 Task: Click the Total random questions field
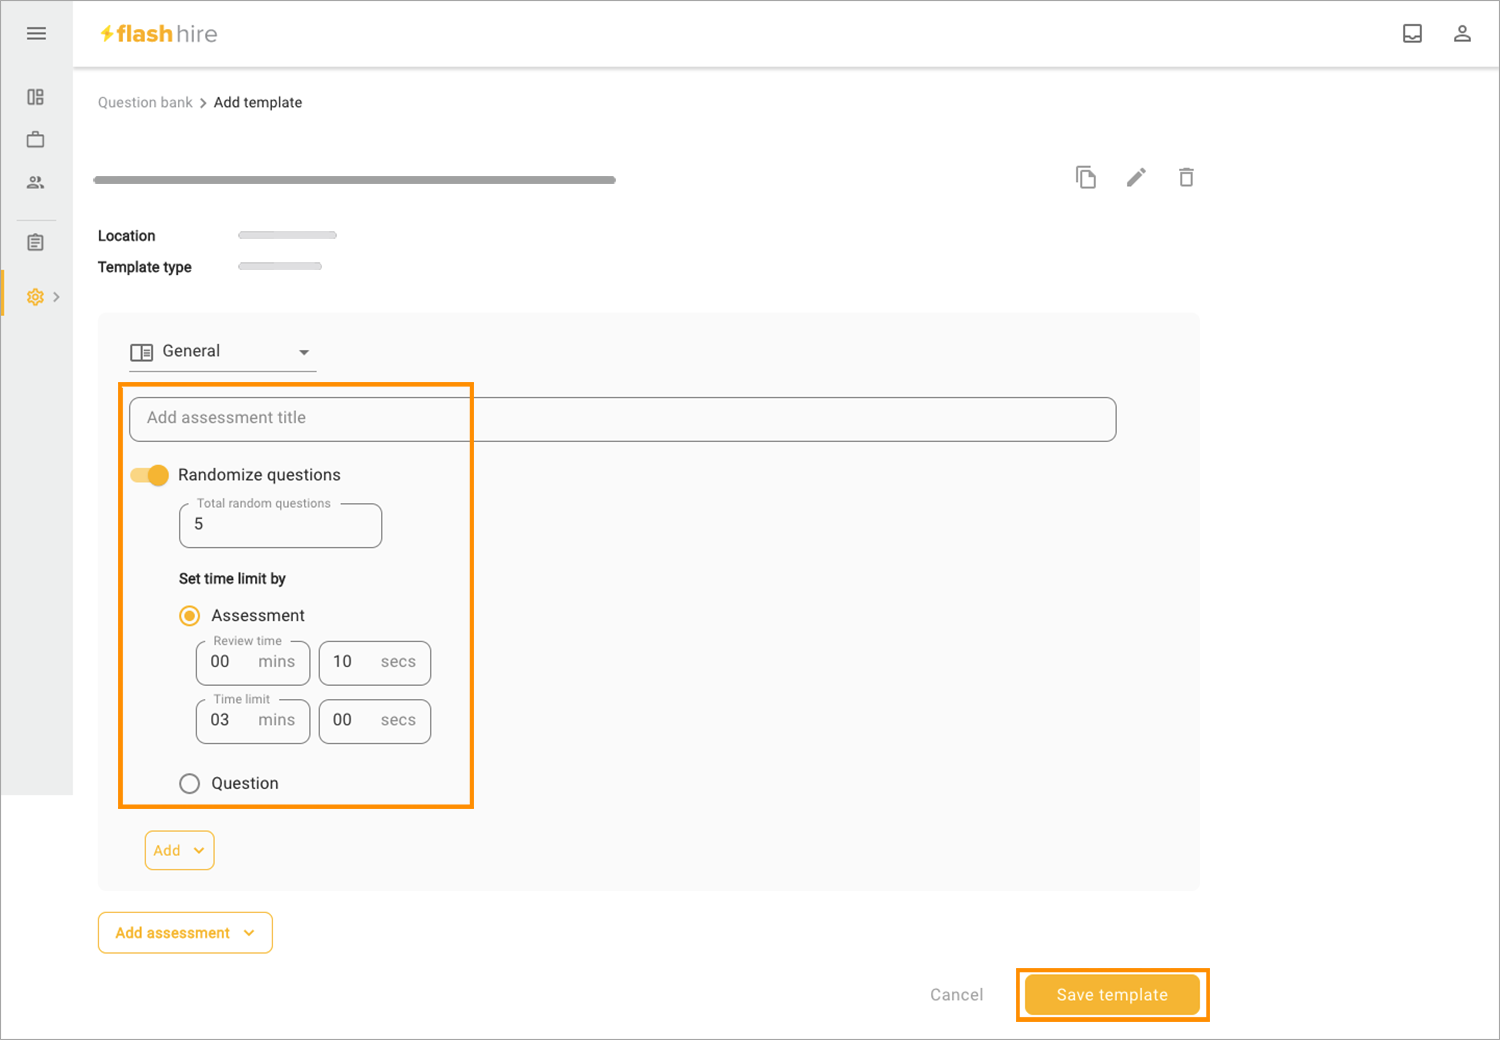(x=280, y=525)
